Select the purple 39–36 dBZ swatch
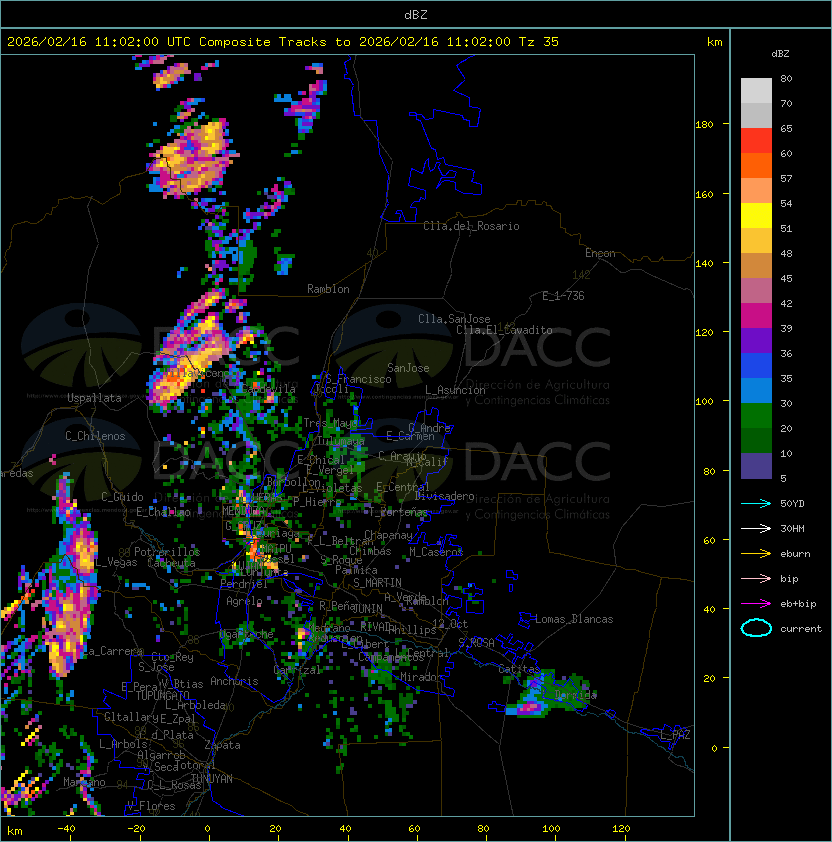The height and width of the screenshot is (842, 832). tap(756, 341)
